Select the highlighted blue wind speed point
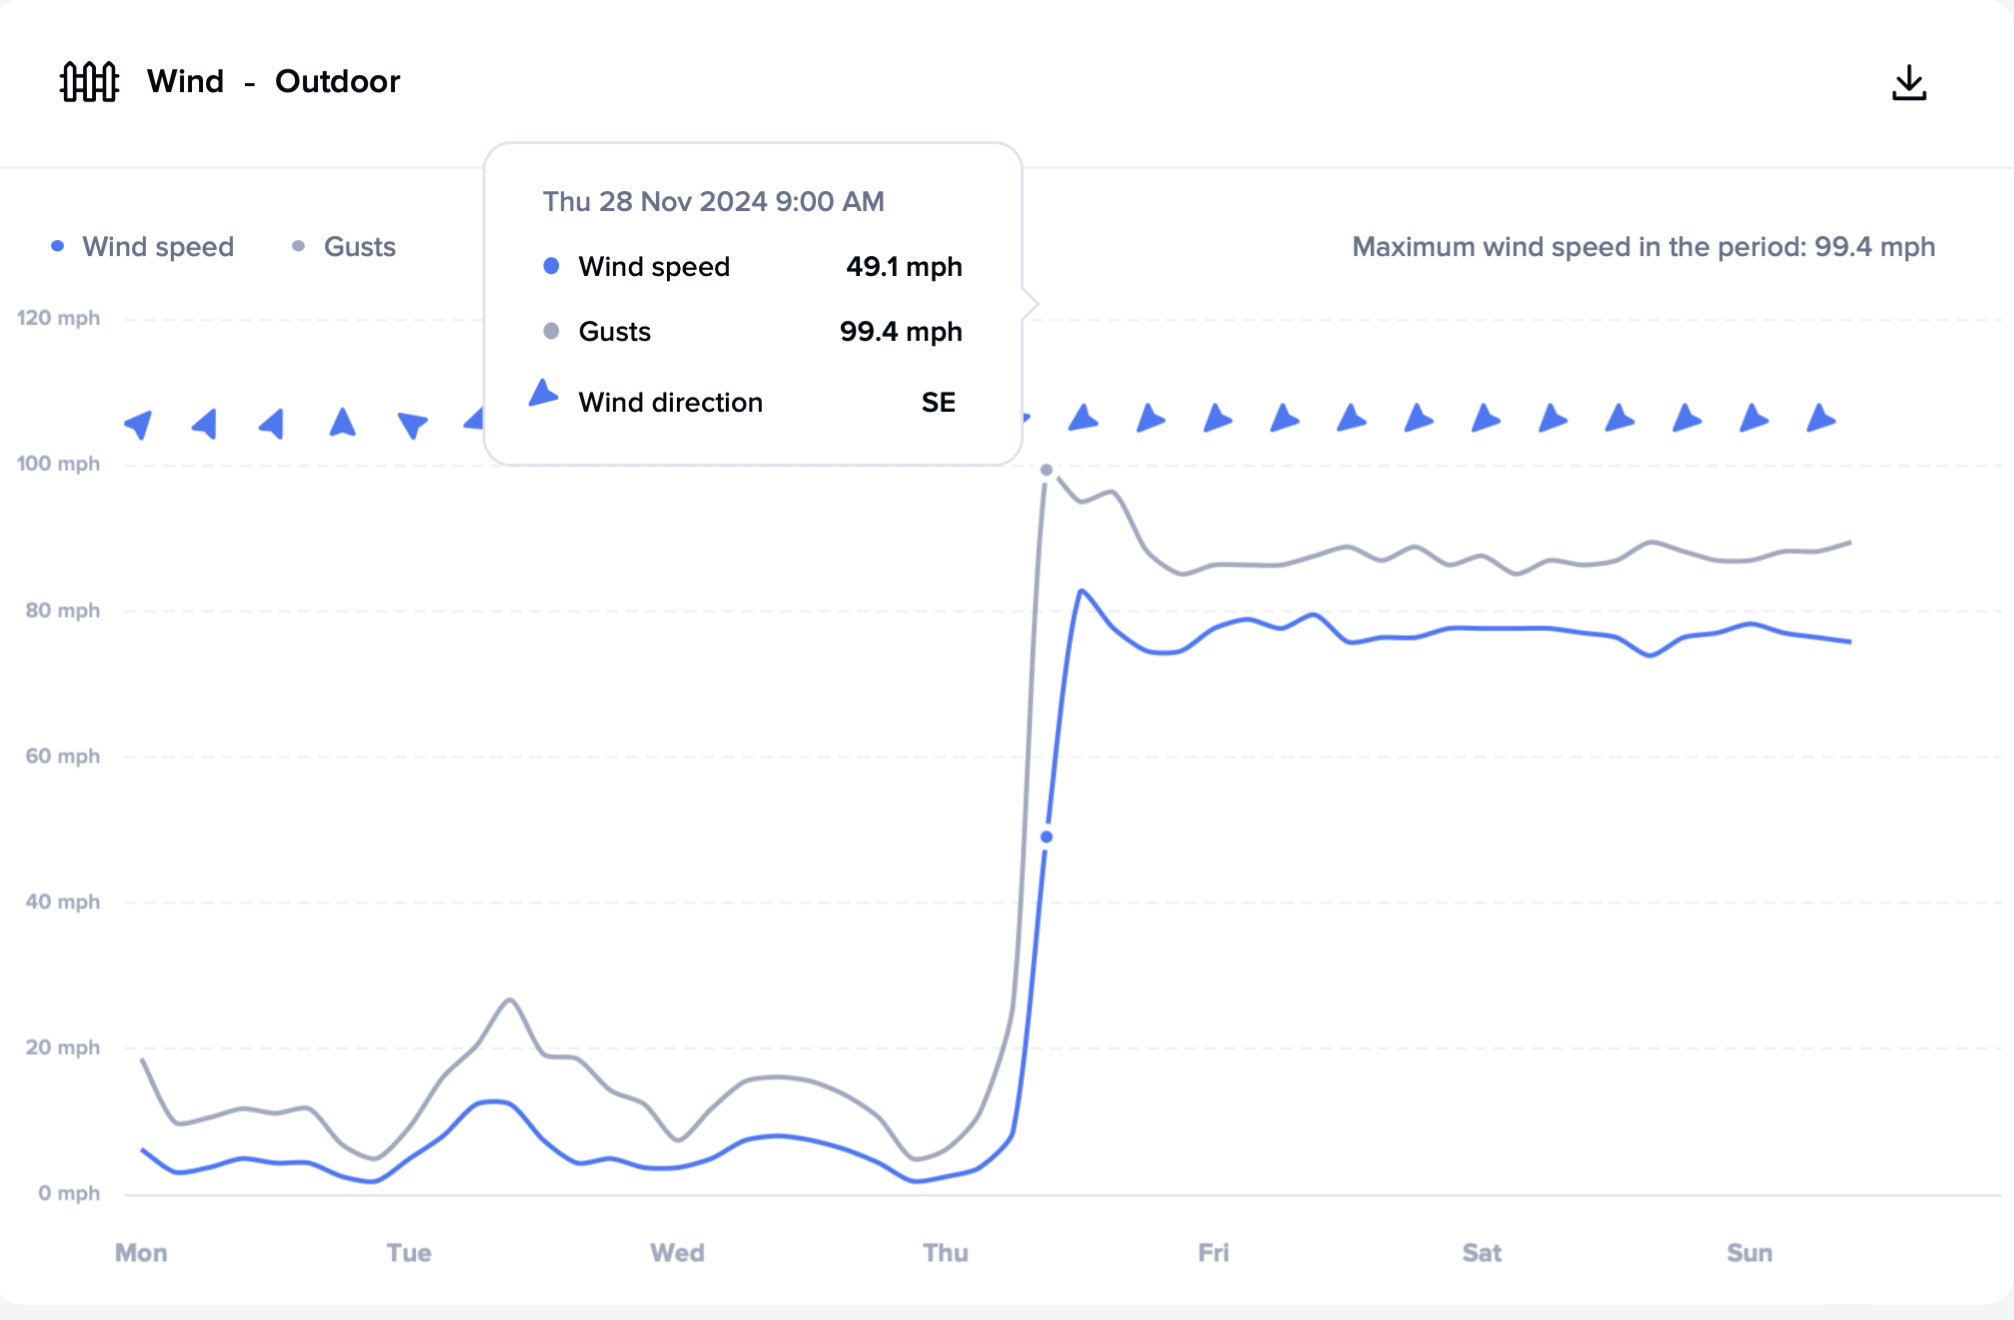This screenshot has width=2014, height=1320. (x=1046, y=837)
